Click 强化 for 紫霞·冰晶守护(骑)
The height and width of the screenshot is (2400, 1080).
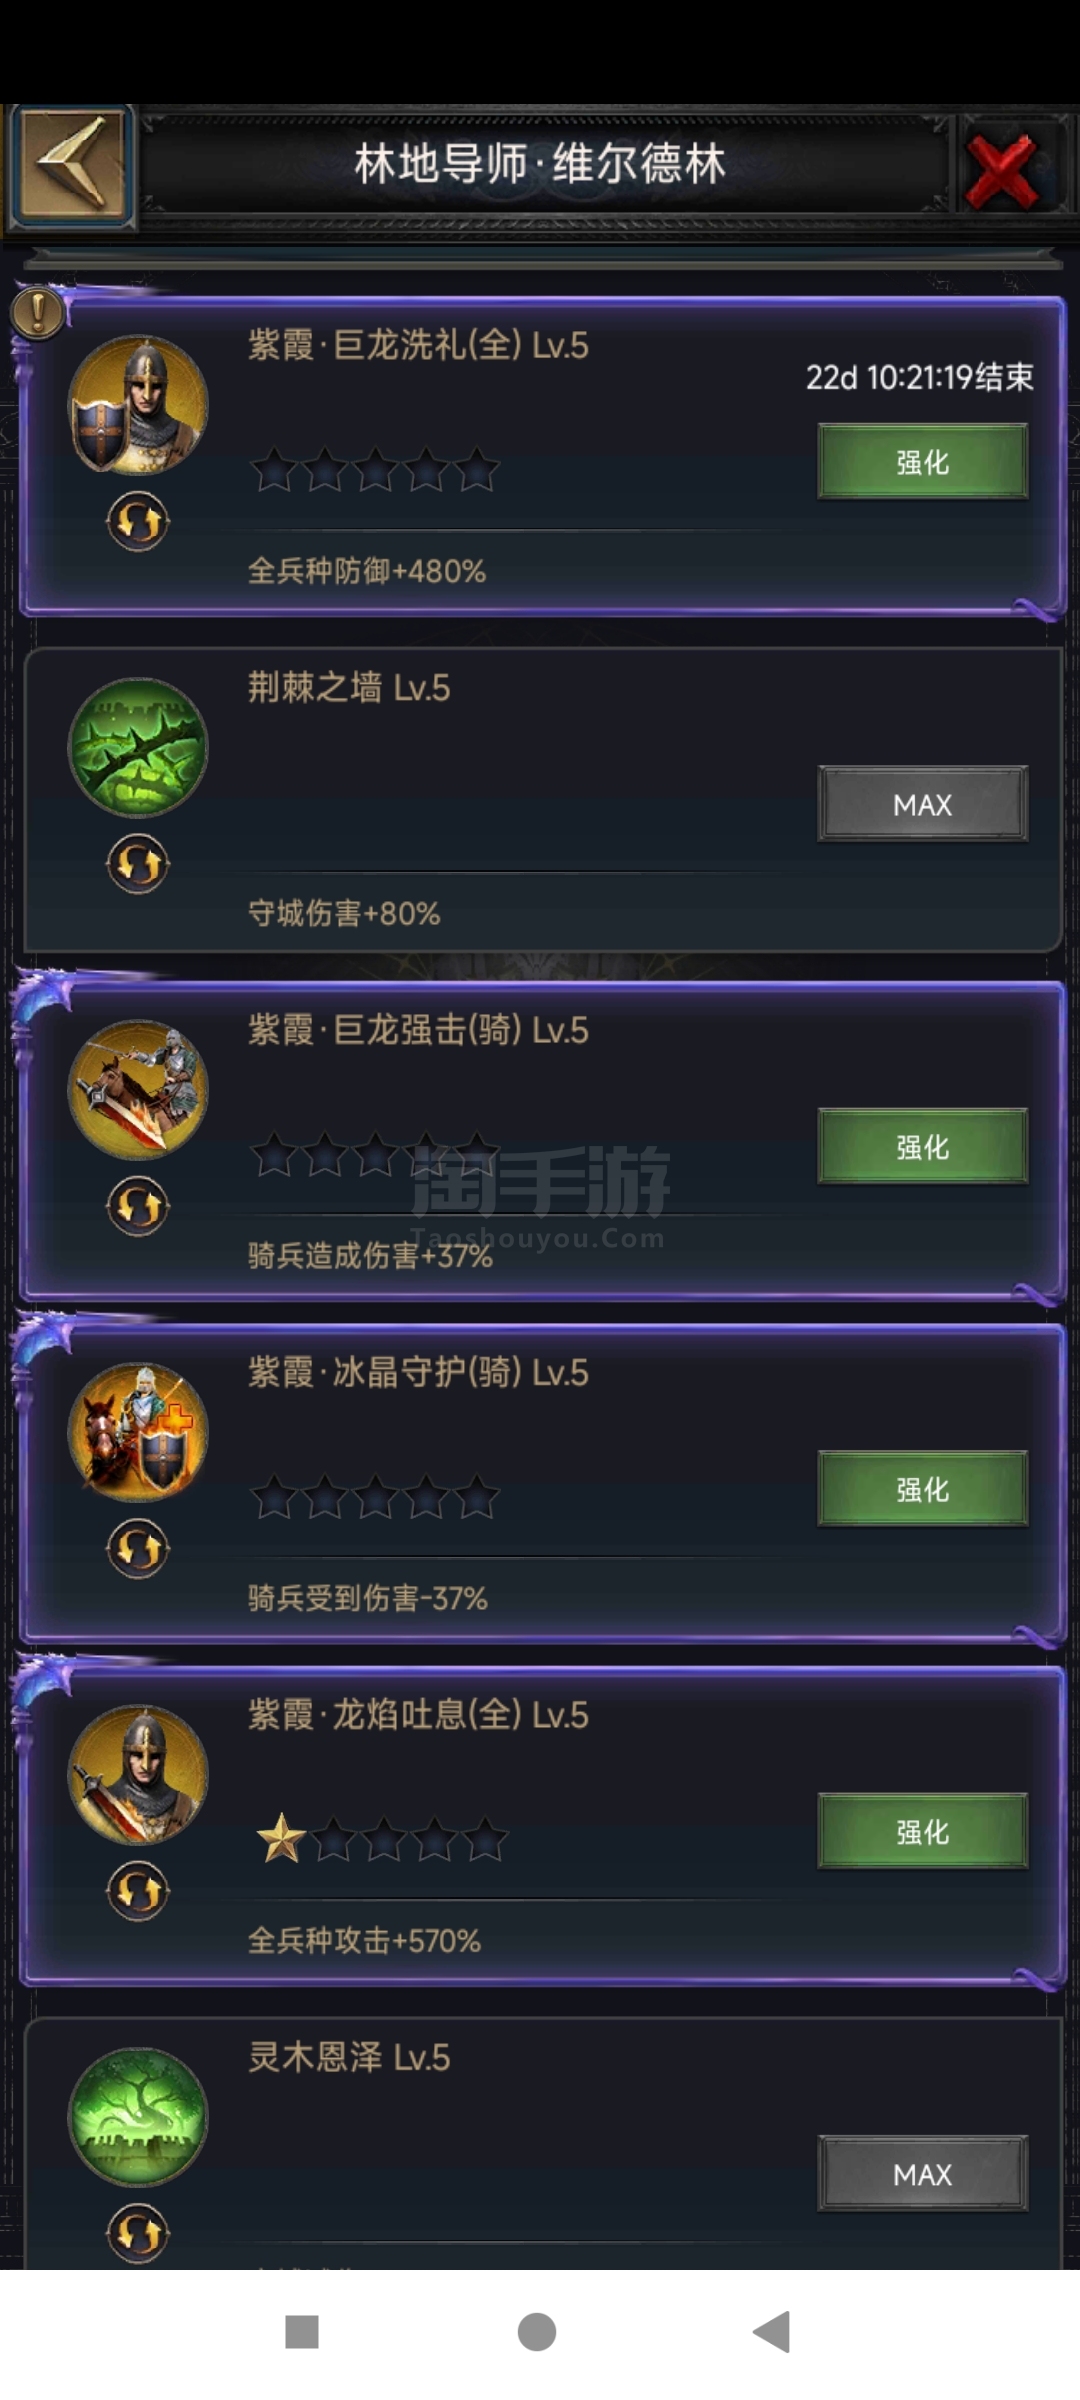(x=923, y=1488)
